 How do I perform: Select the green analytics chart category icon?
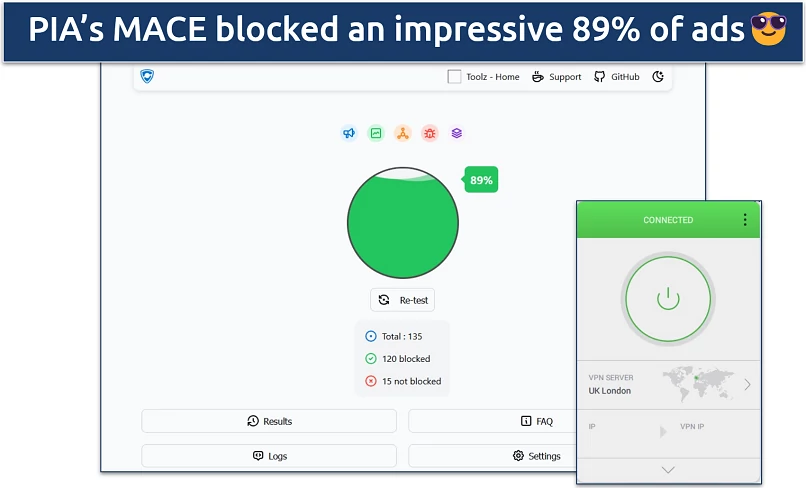376,133
